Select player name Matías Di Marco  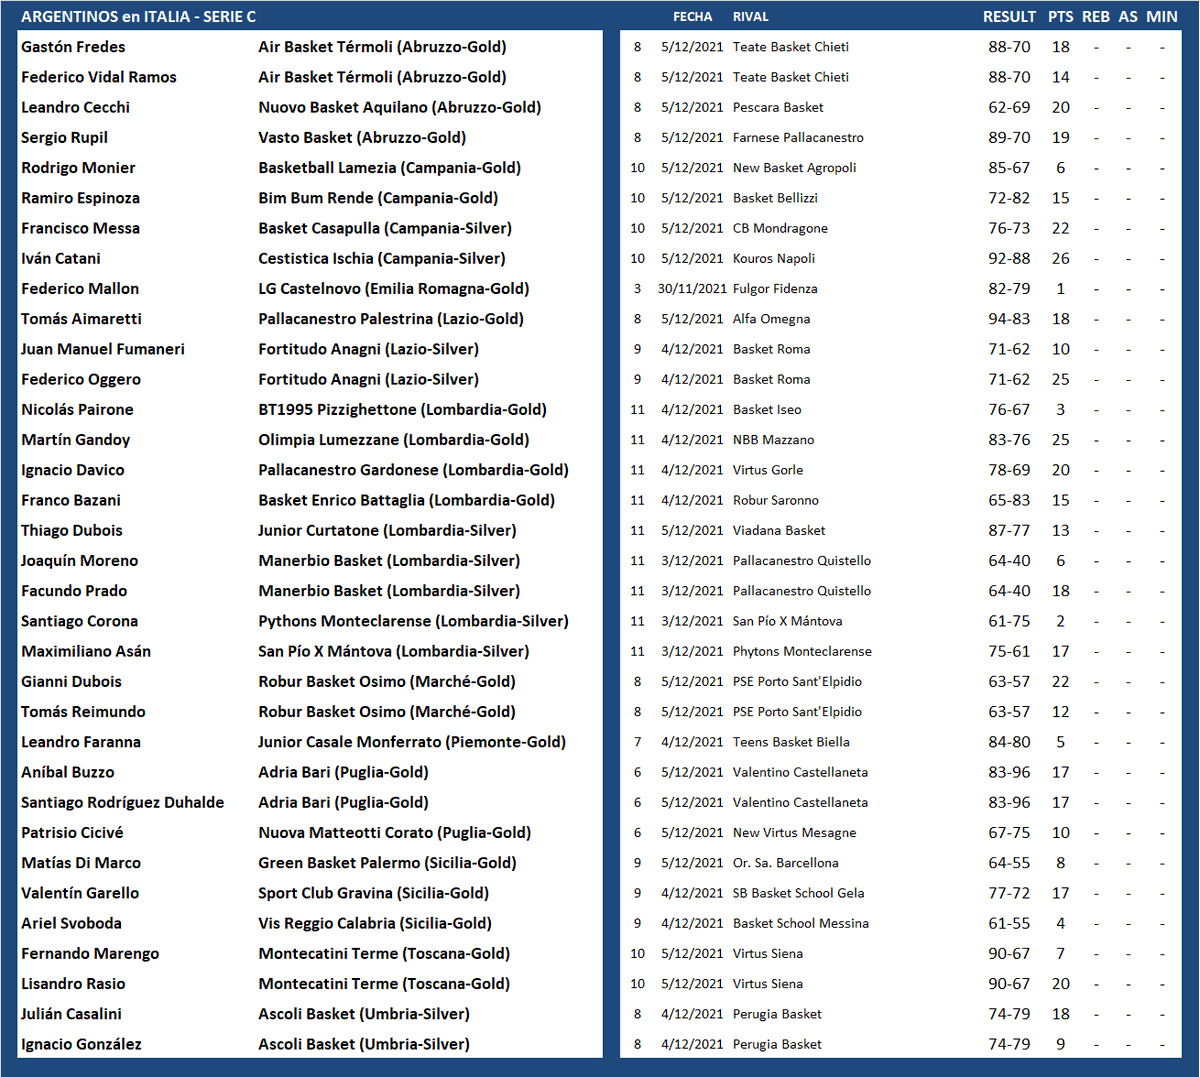click(81, 863)
